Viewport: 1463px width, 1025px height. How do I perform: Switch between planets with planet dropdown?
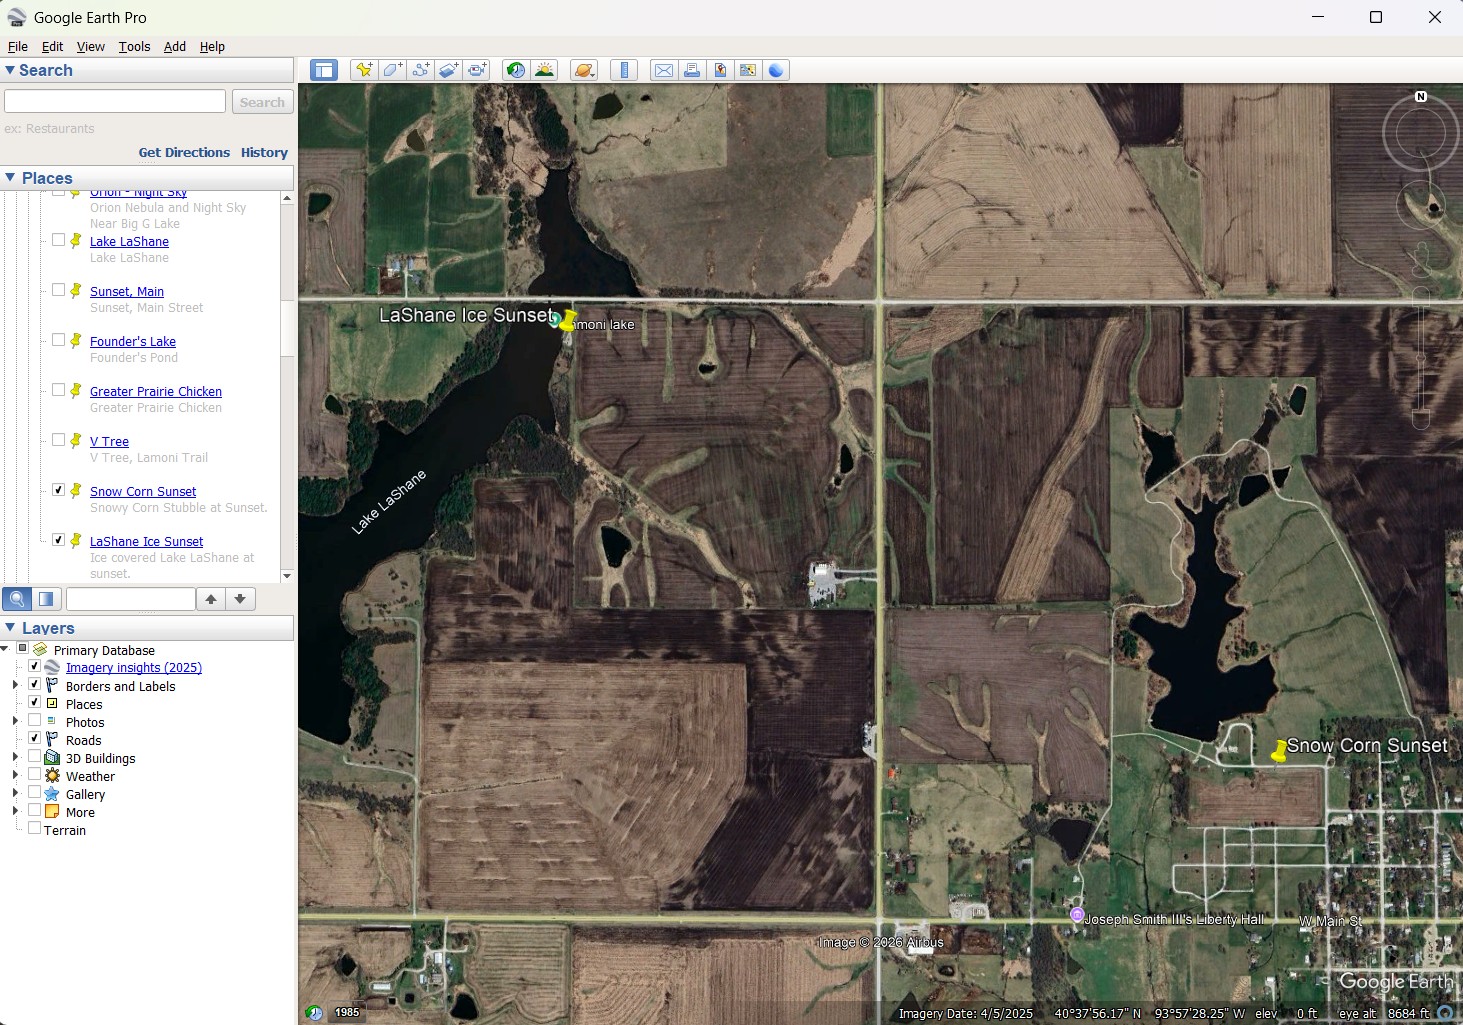pyautogui.click(x=585, y=70)
